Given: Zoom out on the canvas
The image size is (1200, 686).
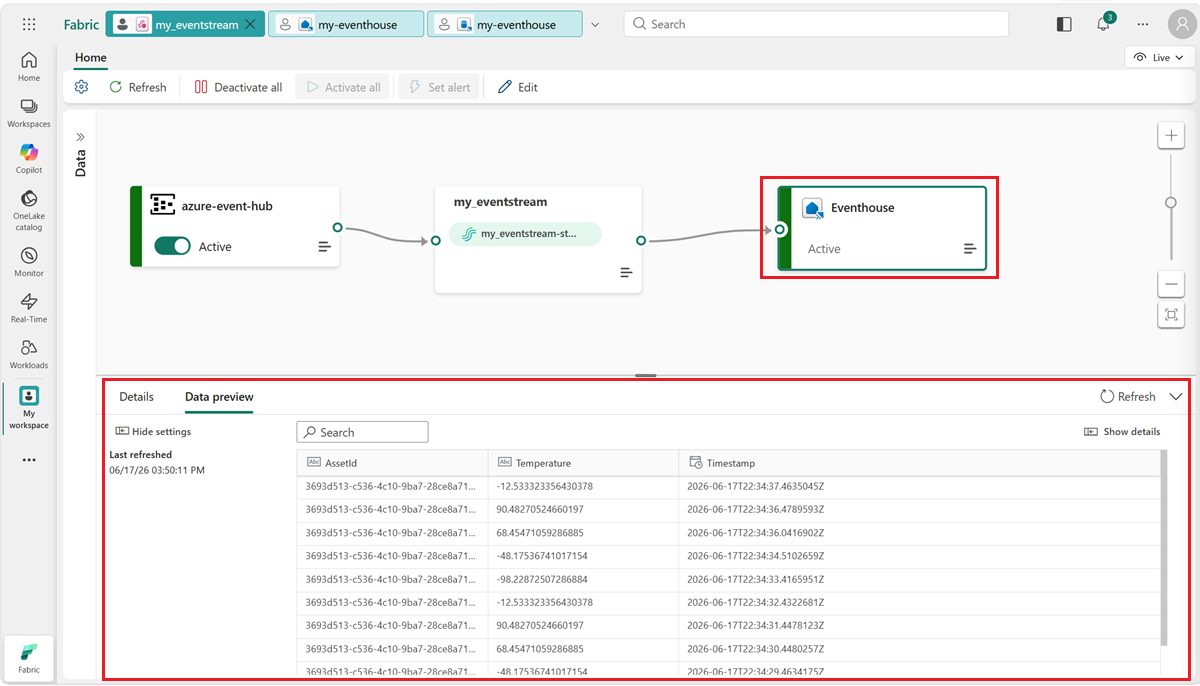Looking at the screenshot, I should pos(1171,284).
